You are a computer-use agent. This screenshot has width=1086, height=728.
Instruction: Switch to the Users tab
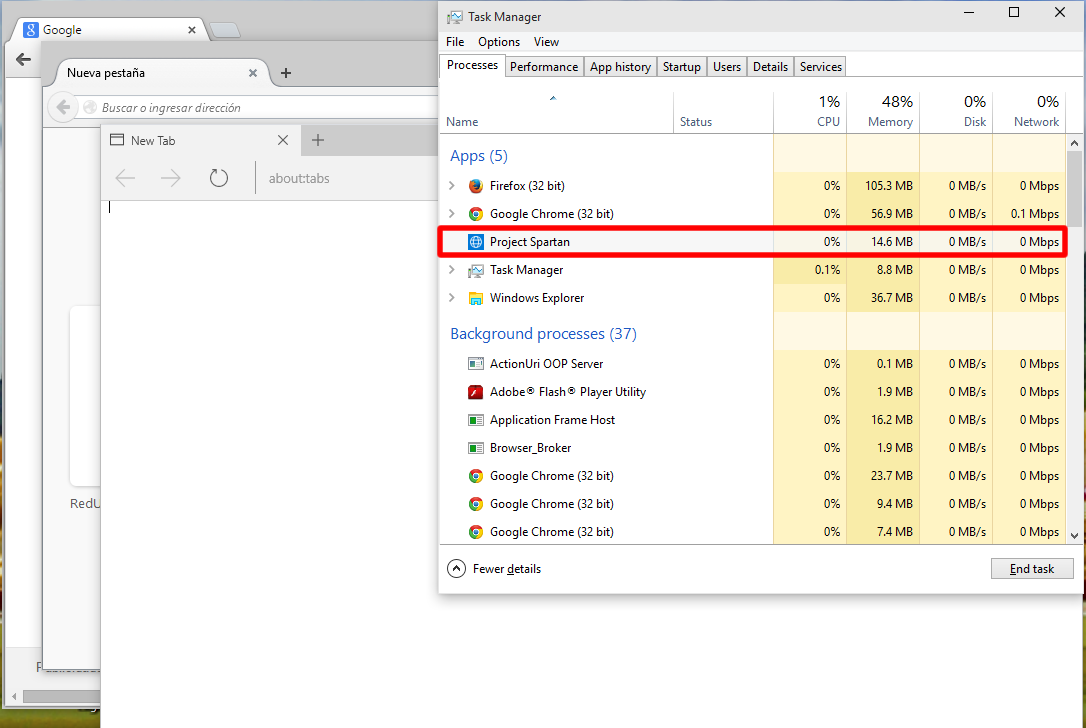pos(727,66)
